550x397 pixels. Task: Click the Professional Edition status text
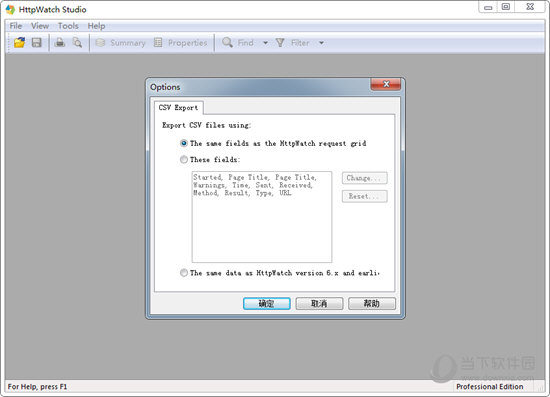click(490, 386)
